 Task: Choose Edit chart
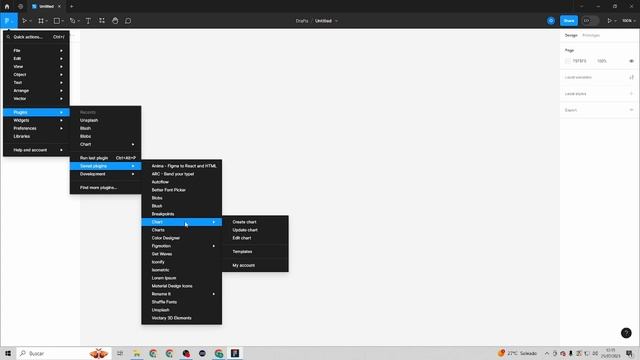(x=256, y=238)
